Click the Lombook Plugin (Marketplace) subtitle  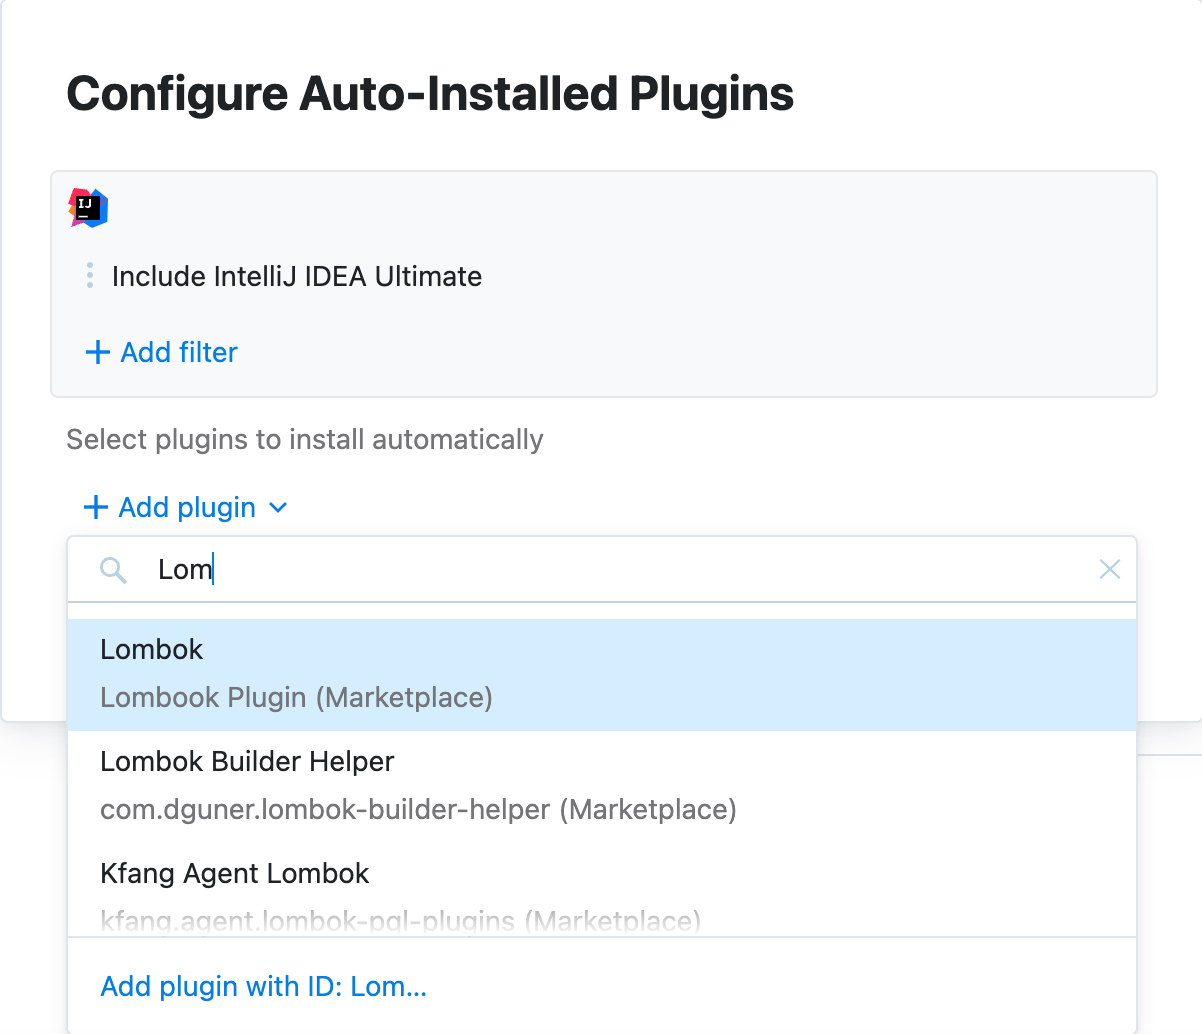(296, 697)
